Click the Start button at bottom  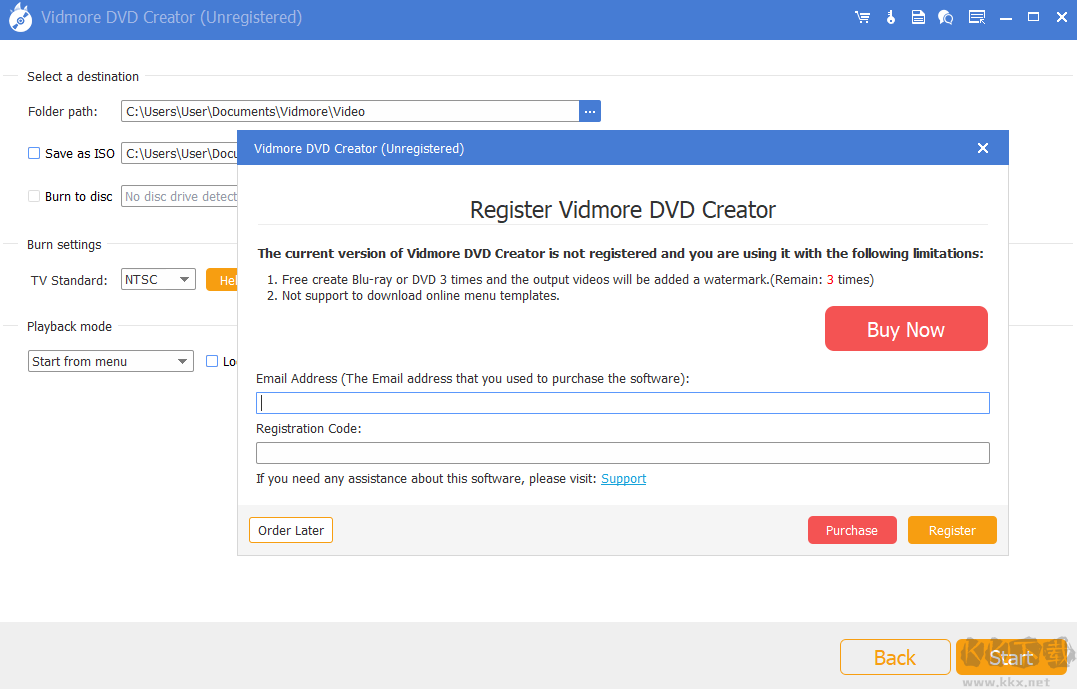pos(1011,657)
